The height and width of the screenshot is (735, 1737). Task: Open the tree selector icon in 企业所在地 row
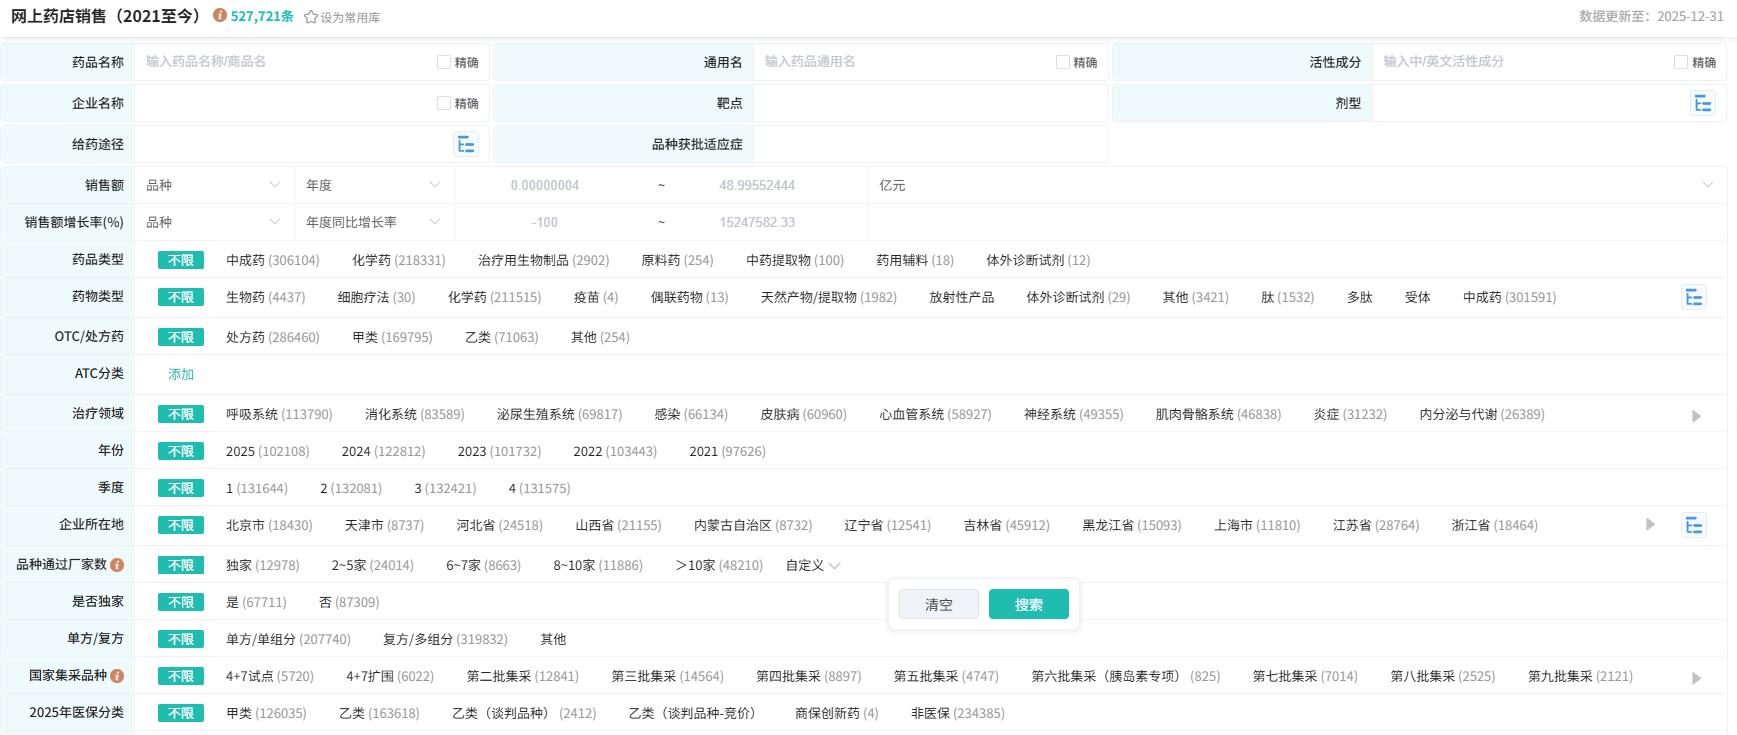1693,525
